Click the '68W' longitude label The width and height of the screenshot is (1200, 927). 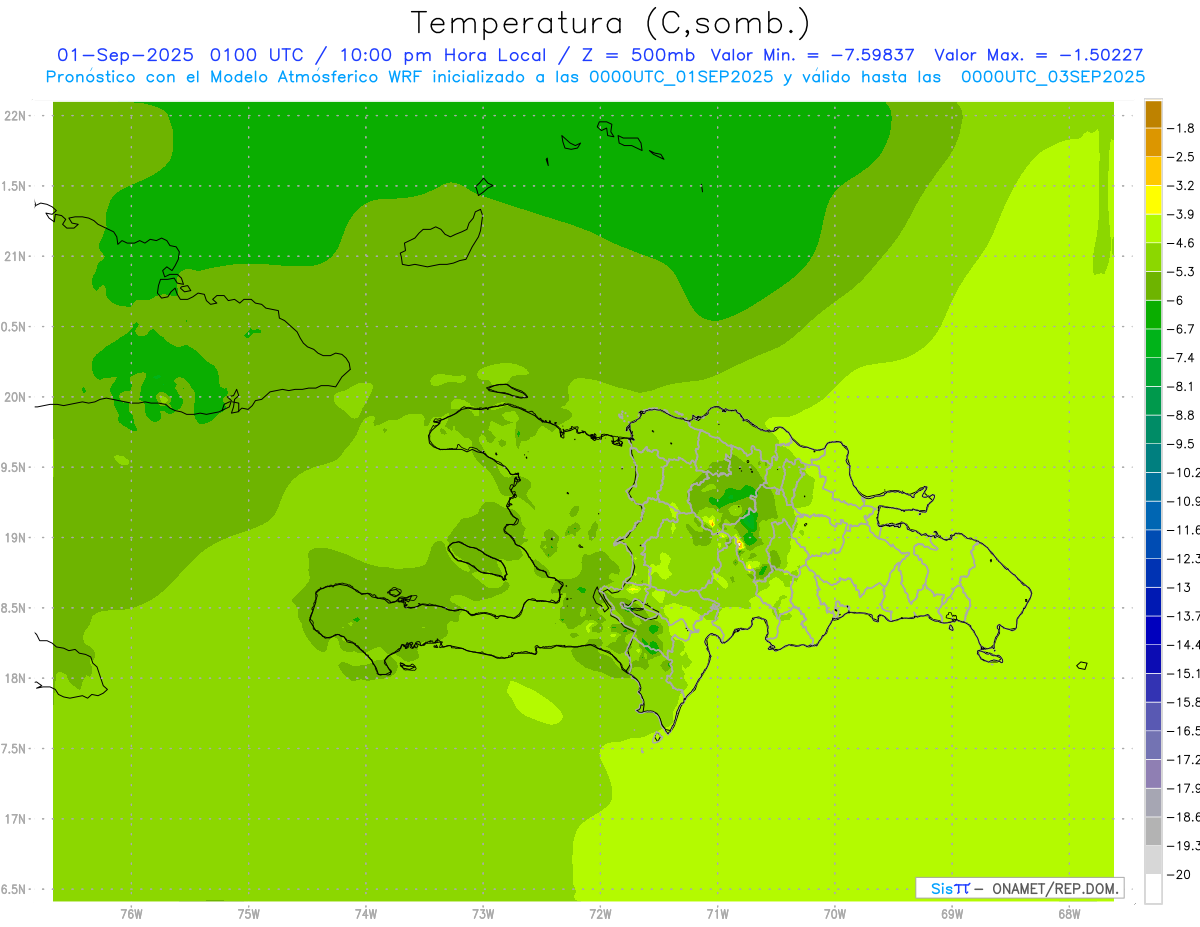1069,913
